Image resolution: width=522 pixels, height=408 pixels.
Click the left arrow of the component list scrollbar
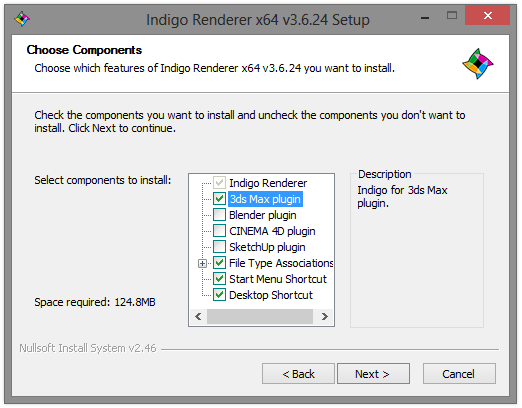click(x=198, y=316)
